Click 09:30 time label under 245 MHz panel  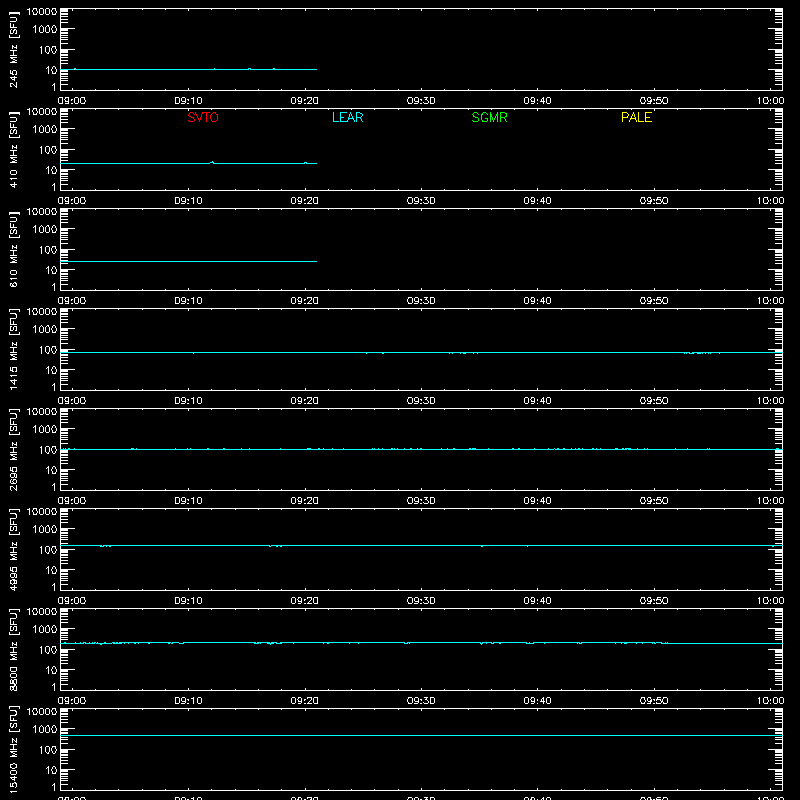pyautogui.click(x=421, y=101)
